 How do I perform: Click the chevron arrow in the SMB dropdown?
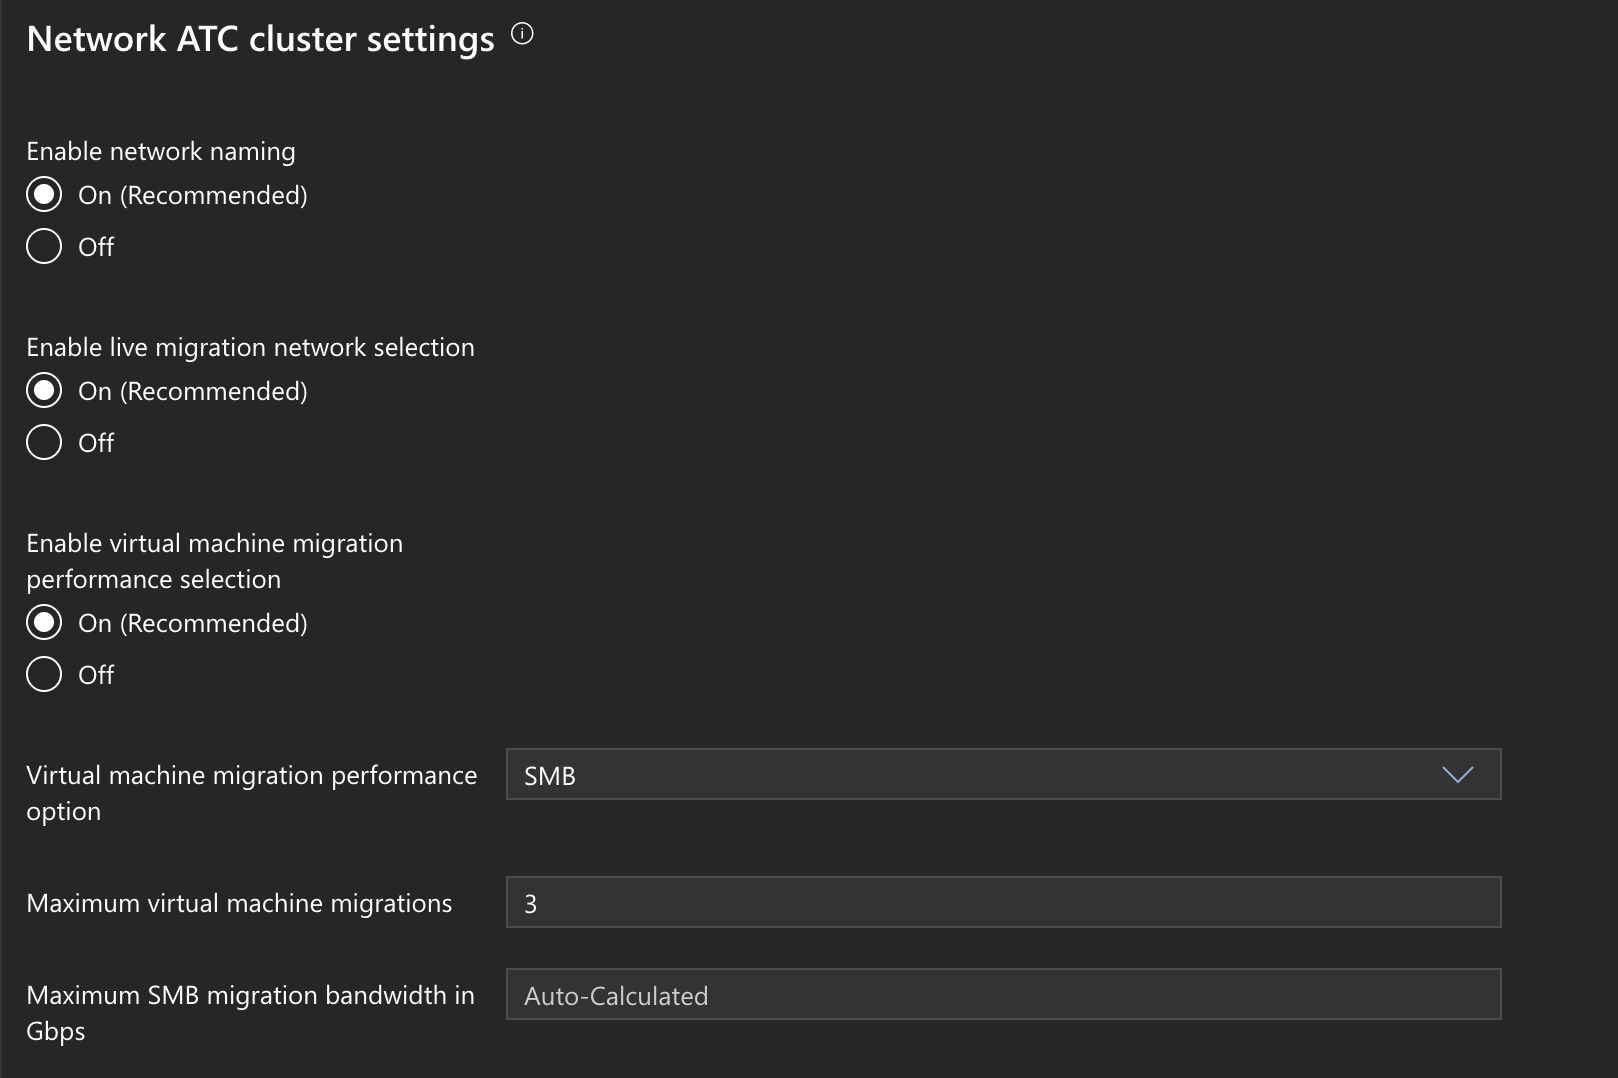[x=1457, y=775]
